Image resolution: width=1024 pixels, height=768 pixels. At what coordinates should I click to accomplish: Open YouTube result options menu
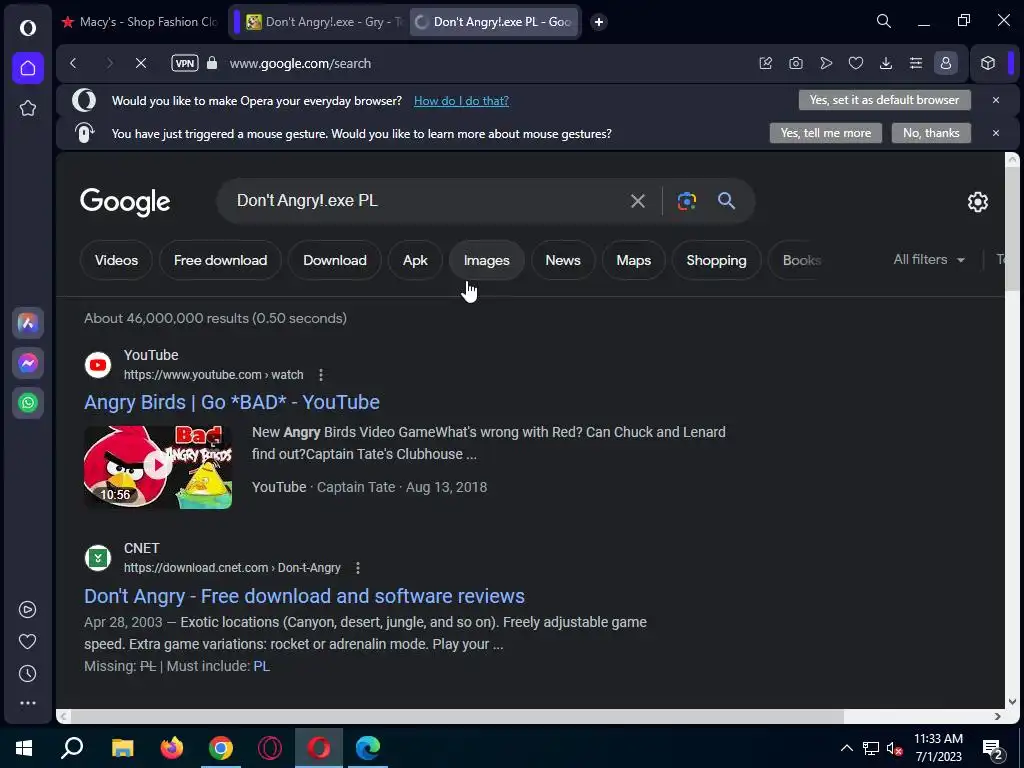321,375
